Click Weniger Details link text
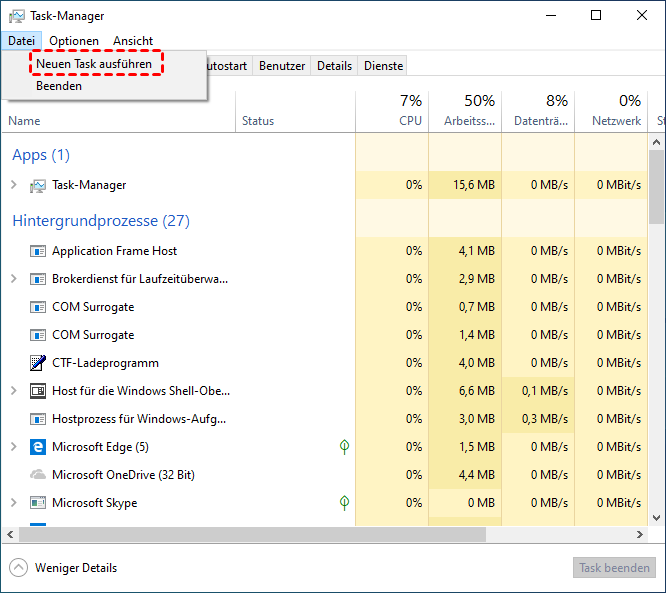Image resolution: width=666 pixels, height=593 pixels. point(76,568)
